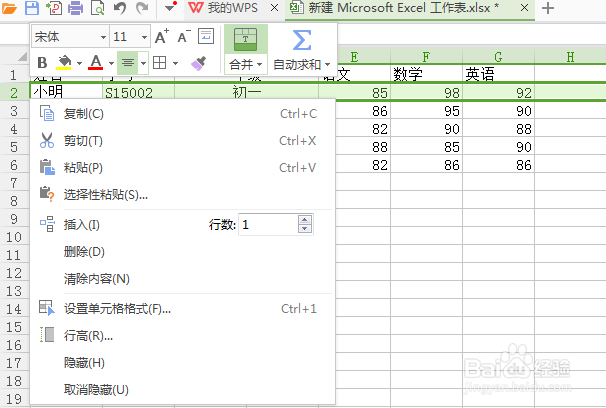Close the Excel workbook tab
This screenshot has width=606, height=408.
[x=524, y=8]
